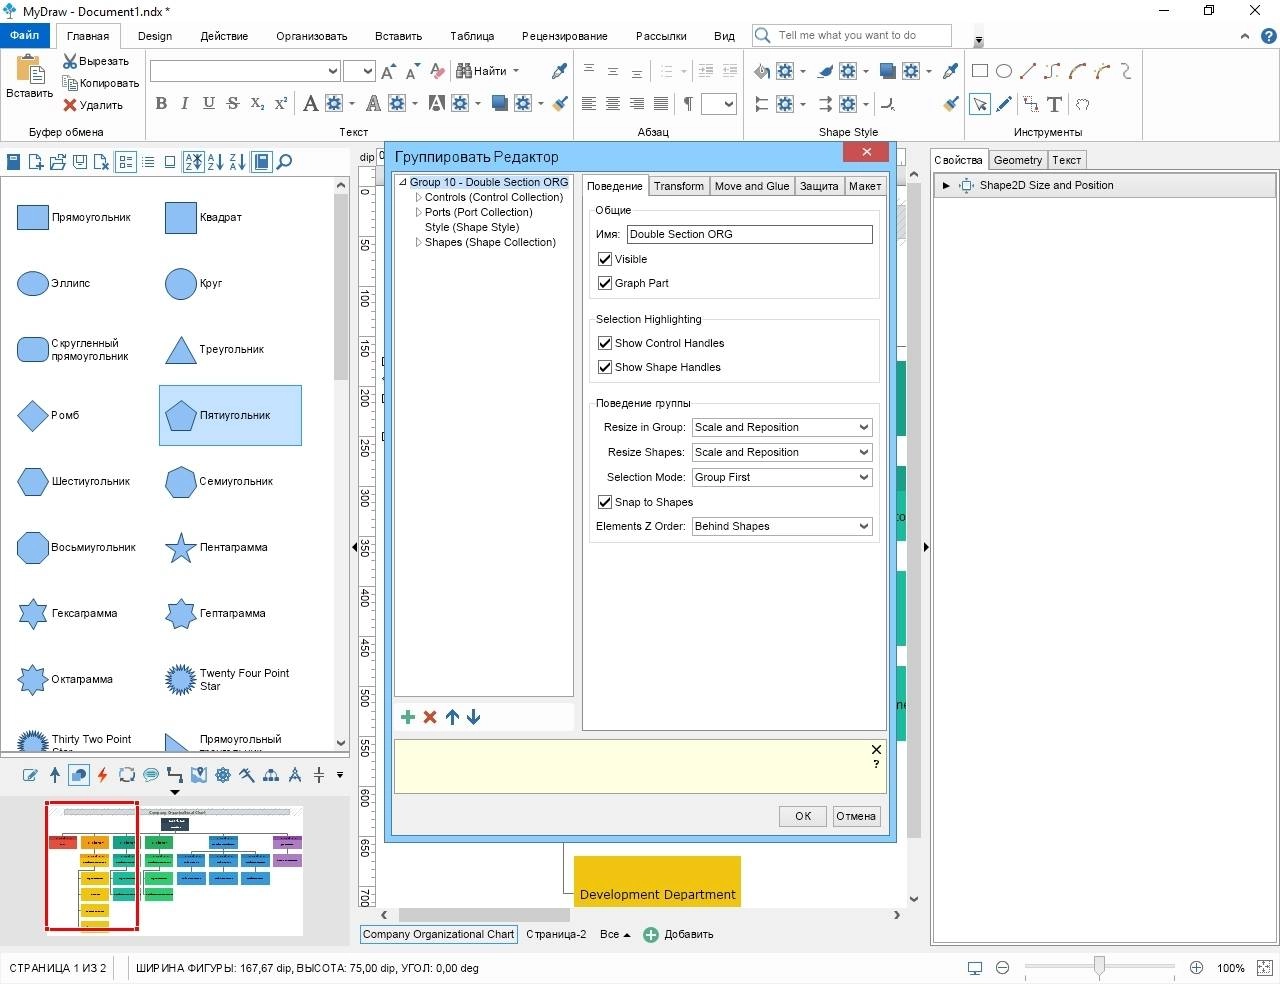The image size is (1280, 984).
Task: Switch to the Transform tab
Action: (x=679, y=186)
